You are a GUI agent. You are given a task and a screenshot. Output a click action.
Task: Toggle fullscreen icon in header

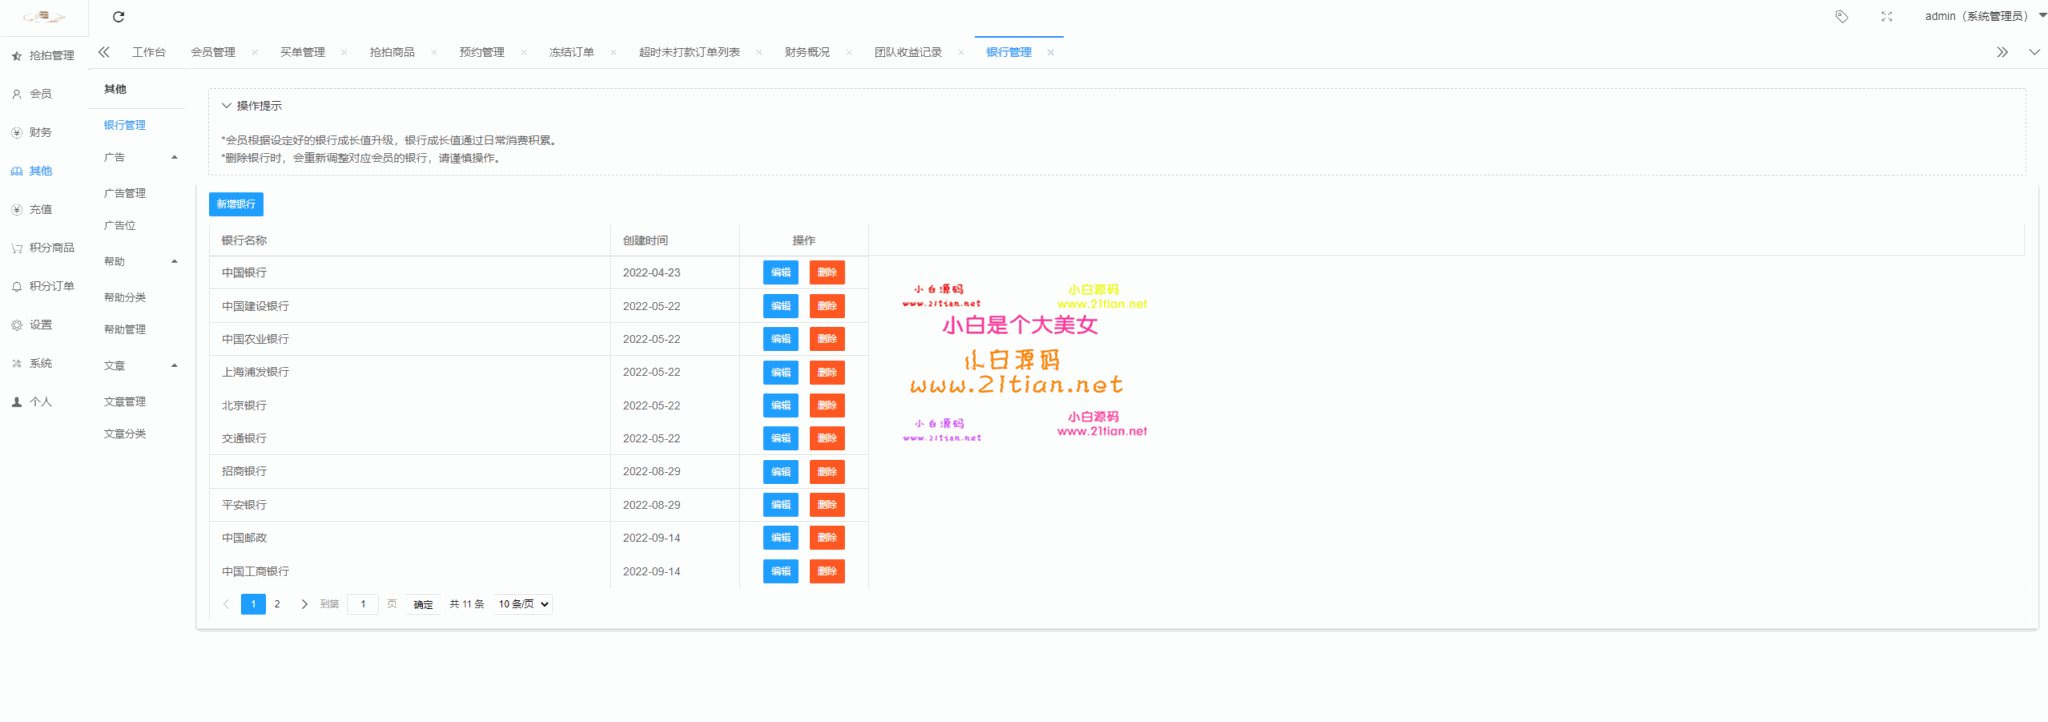pos(1886,16)
